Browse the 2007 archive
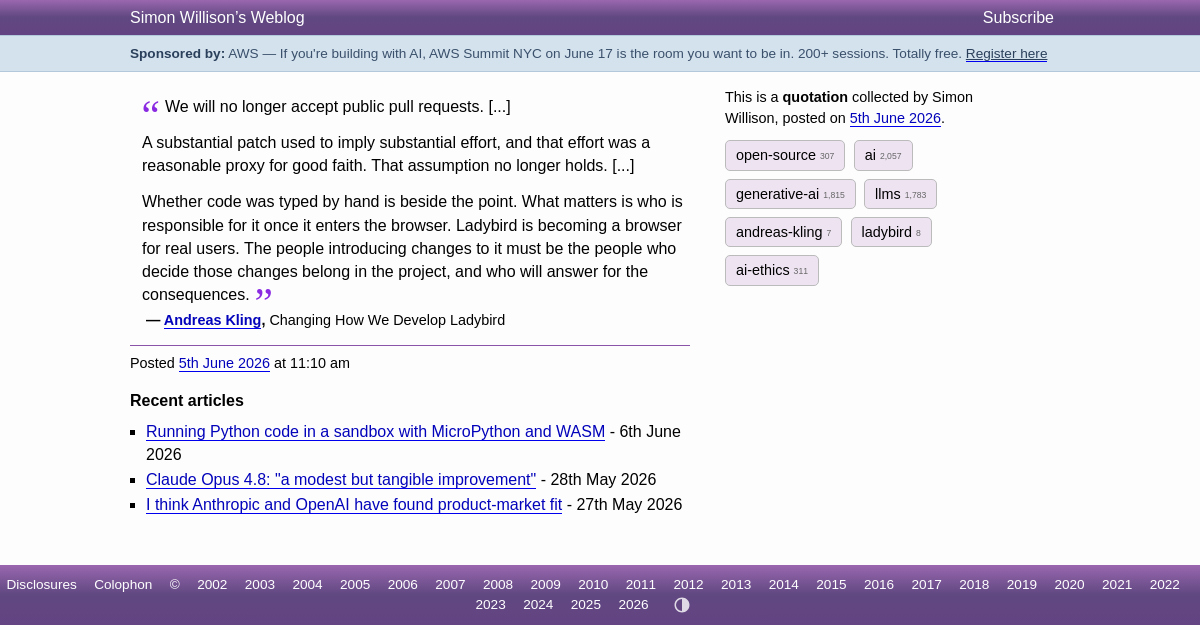 (450, 585)
